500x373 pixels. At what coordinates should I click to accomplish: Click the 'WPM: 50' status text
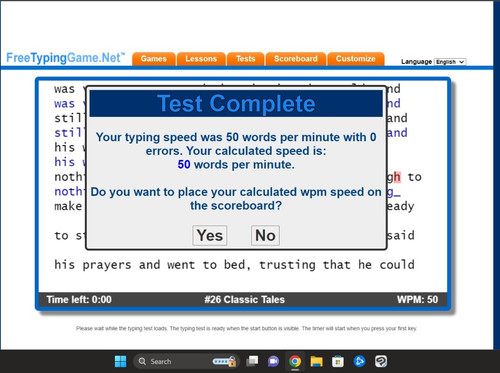point(417,300)
